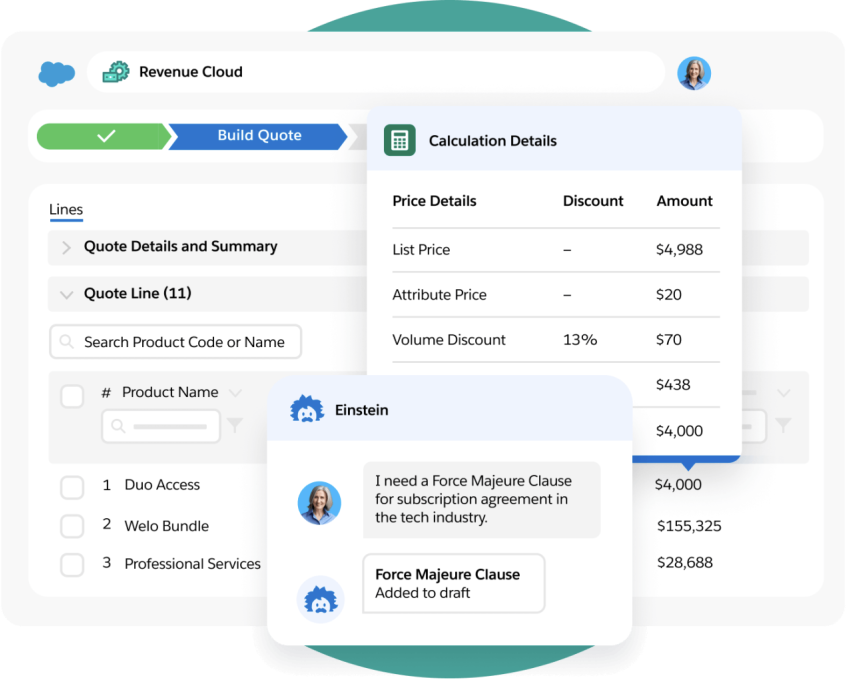Click the Force Majeure request chat message
This screenshot has height=679, width=846.
[481, 499]
